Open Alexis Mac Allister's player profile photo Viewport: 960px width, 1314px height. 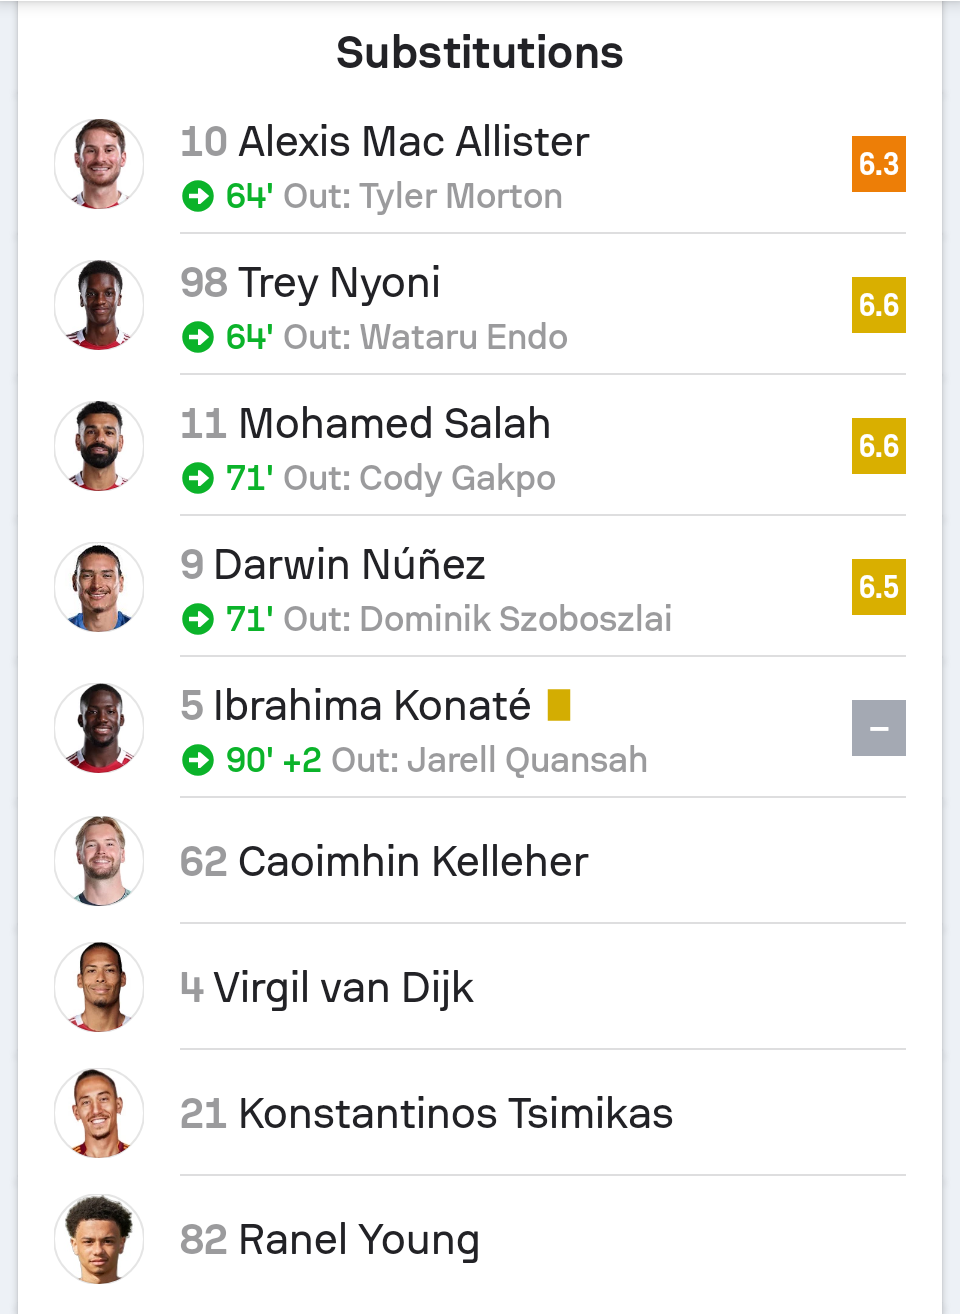(99, 164)
